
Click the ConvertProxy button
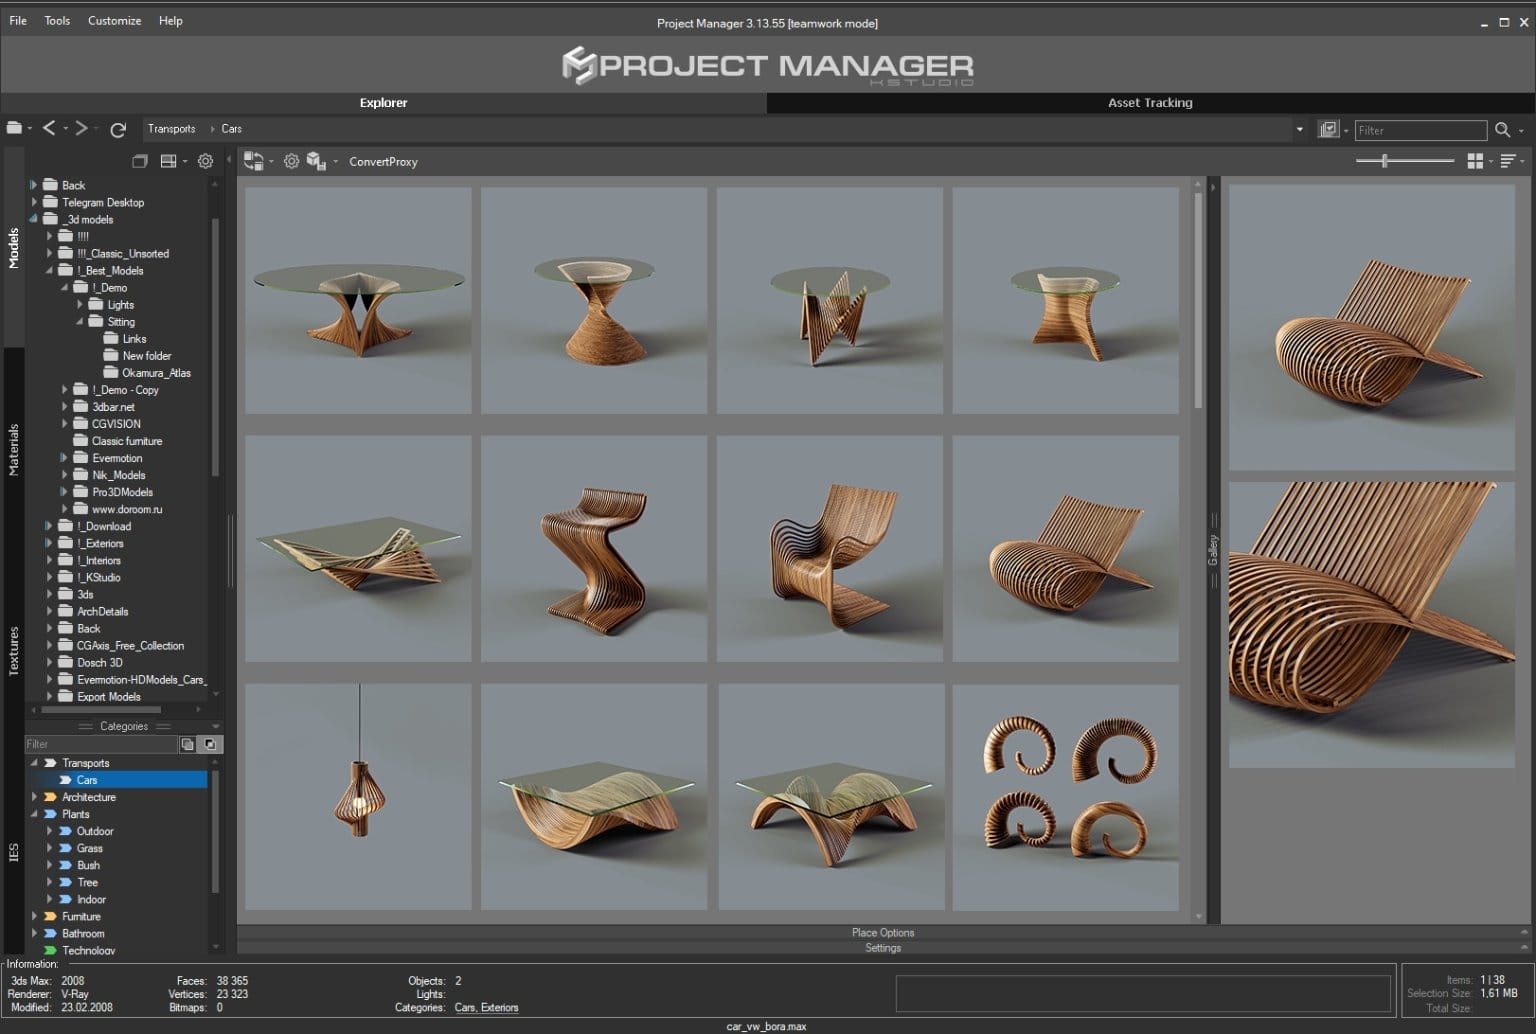click(383, 161)
